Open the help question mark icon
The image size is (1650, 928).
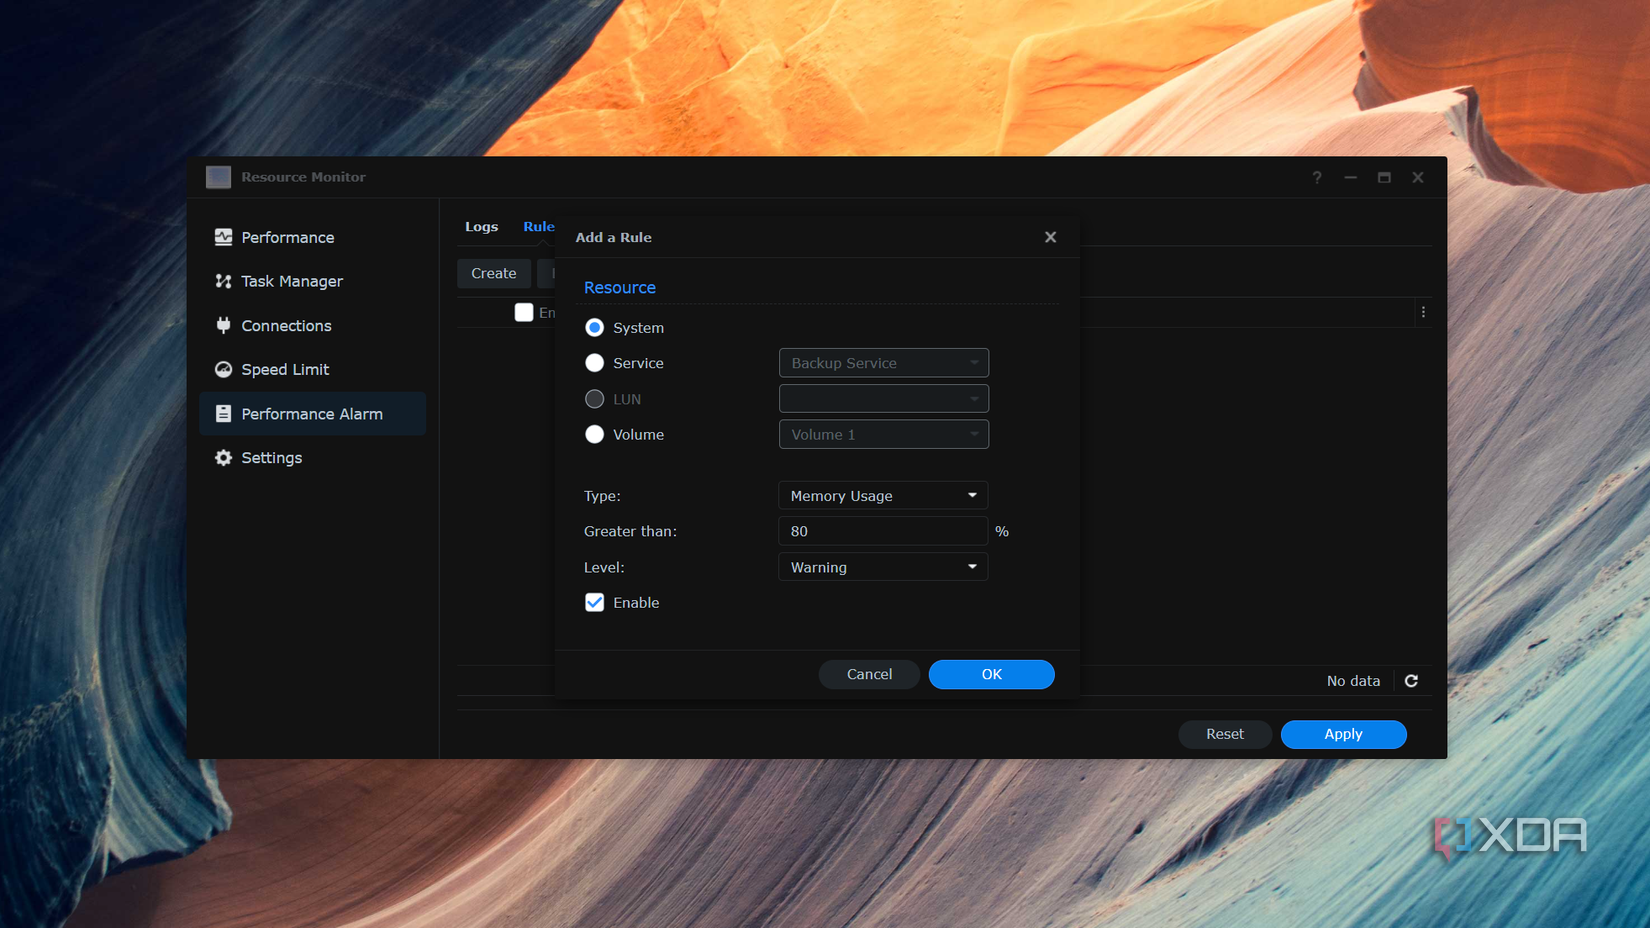pyautogui.click(x=1317, y=177)
